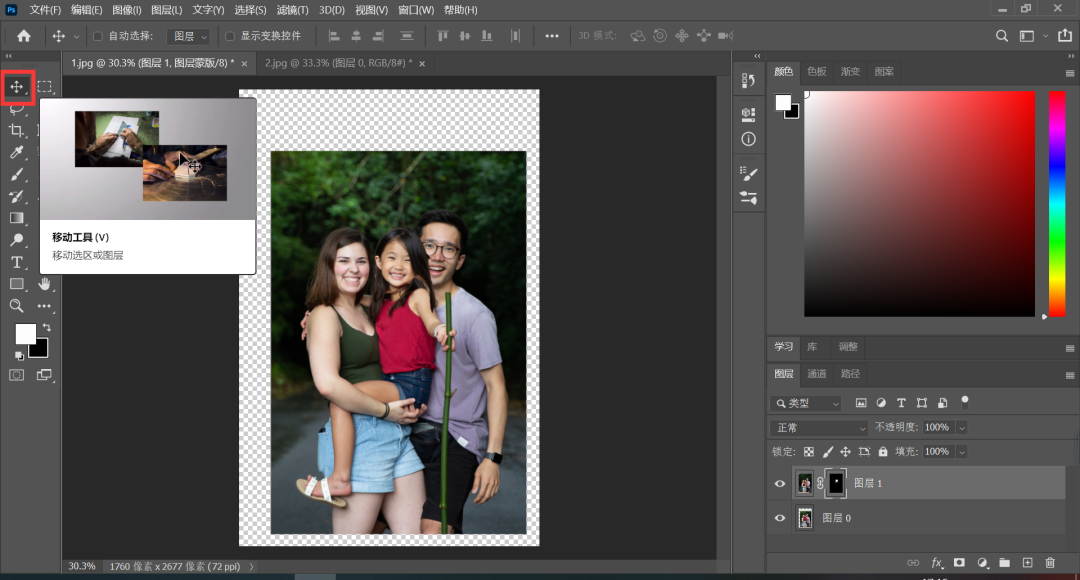1080x580 pixels.
Task: Open the 类型 layer filter dropdown
Action: (806, 403)
